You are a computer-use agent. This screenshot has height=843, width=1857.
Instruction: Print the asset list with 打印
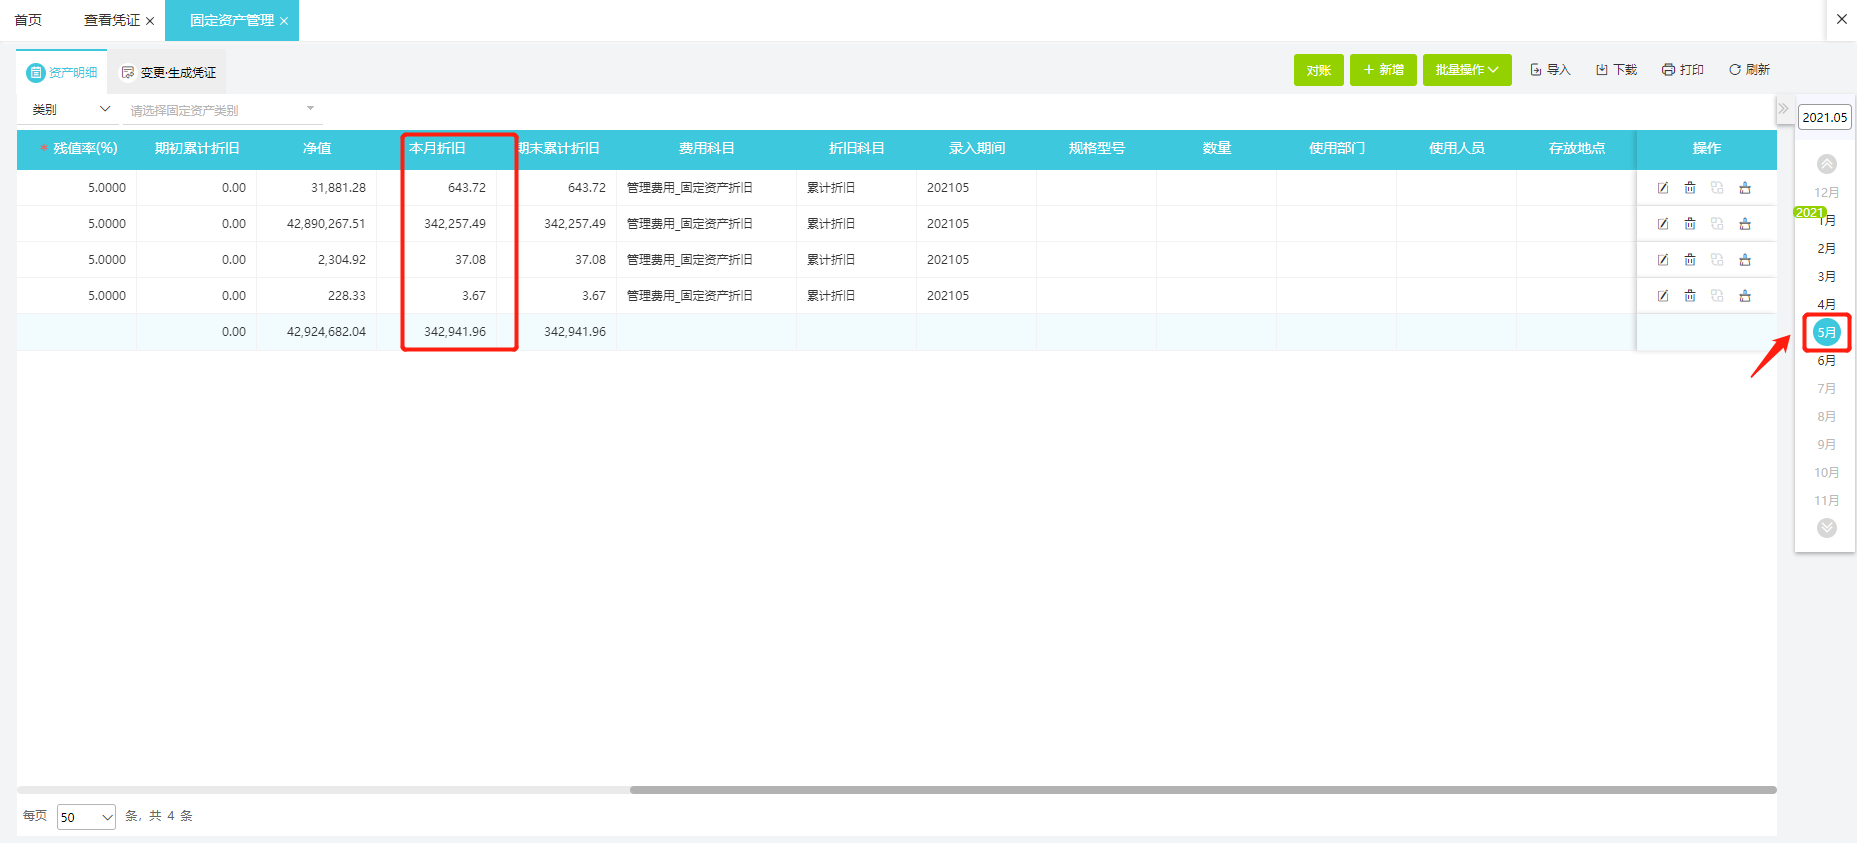tap(1683, 70)
